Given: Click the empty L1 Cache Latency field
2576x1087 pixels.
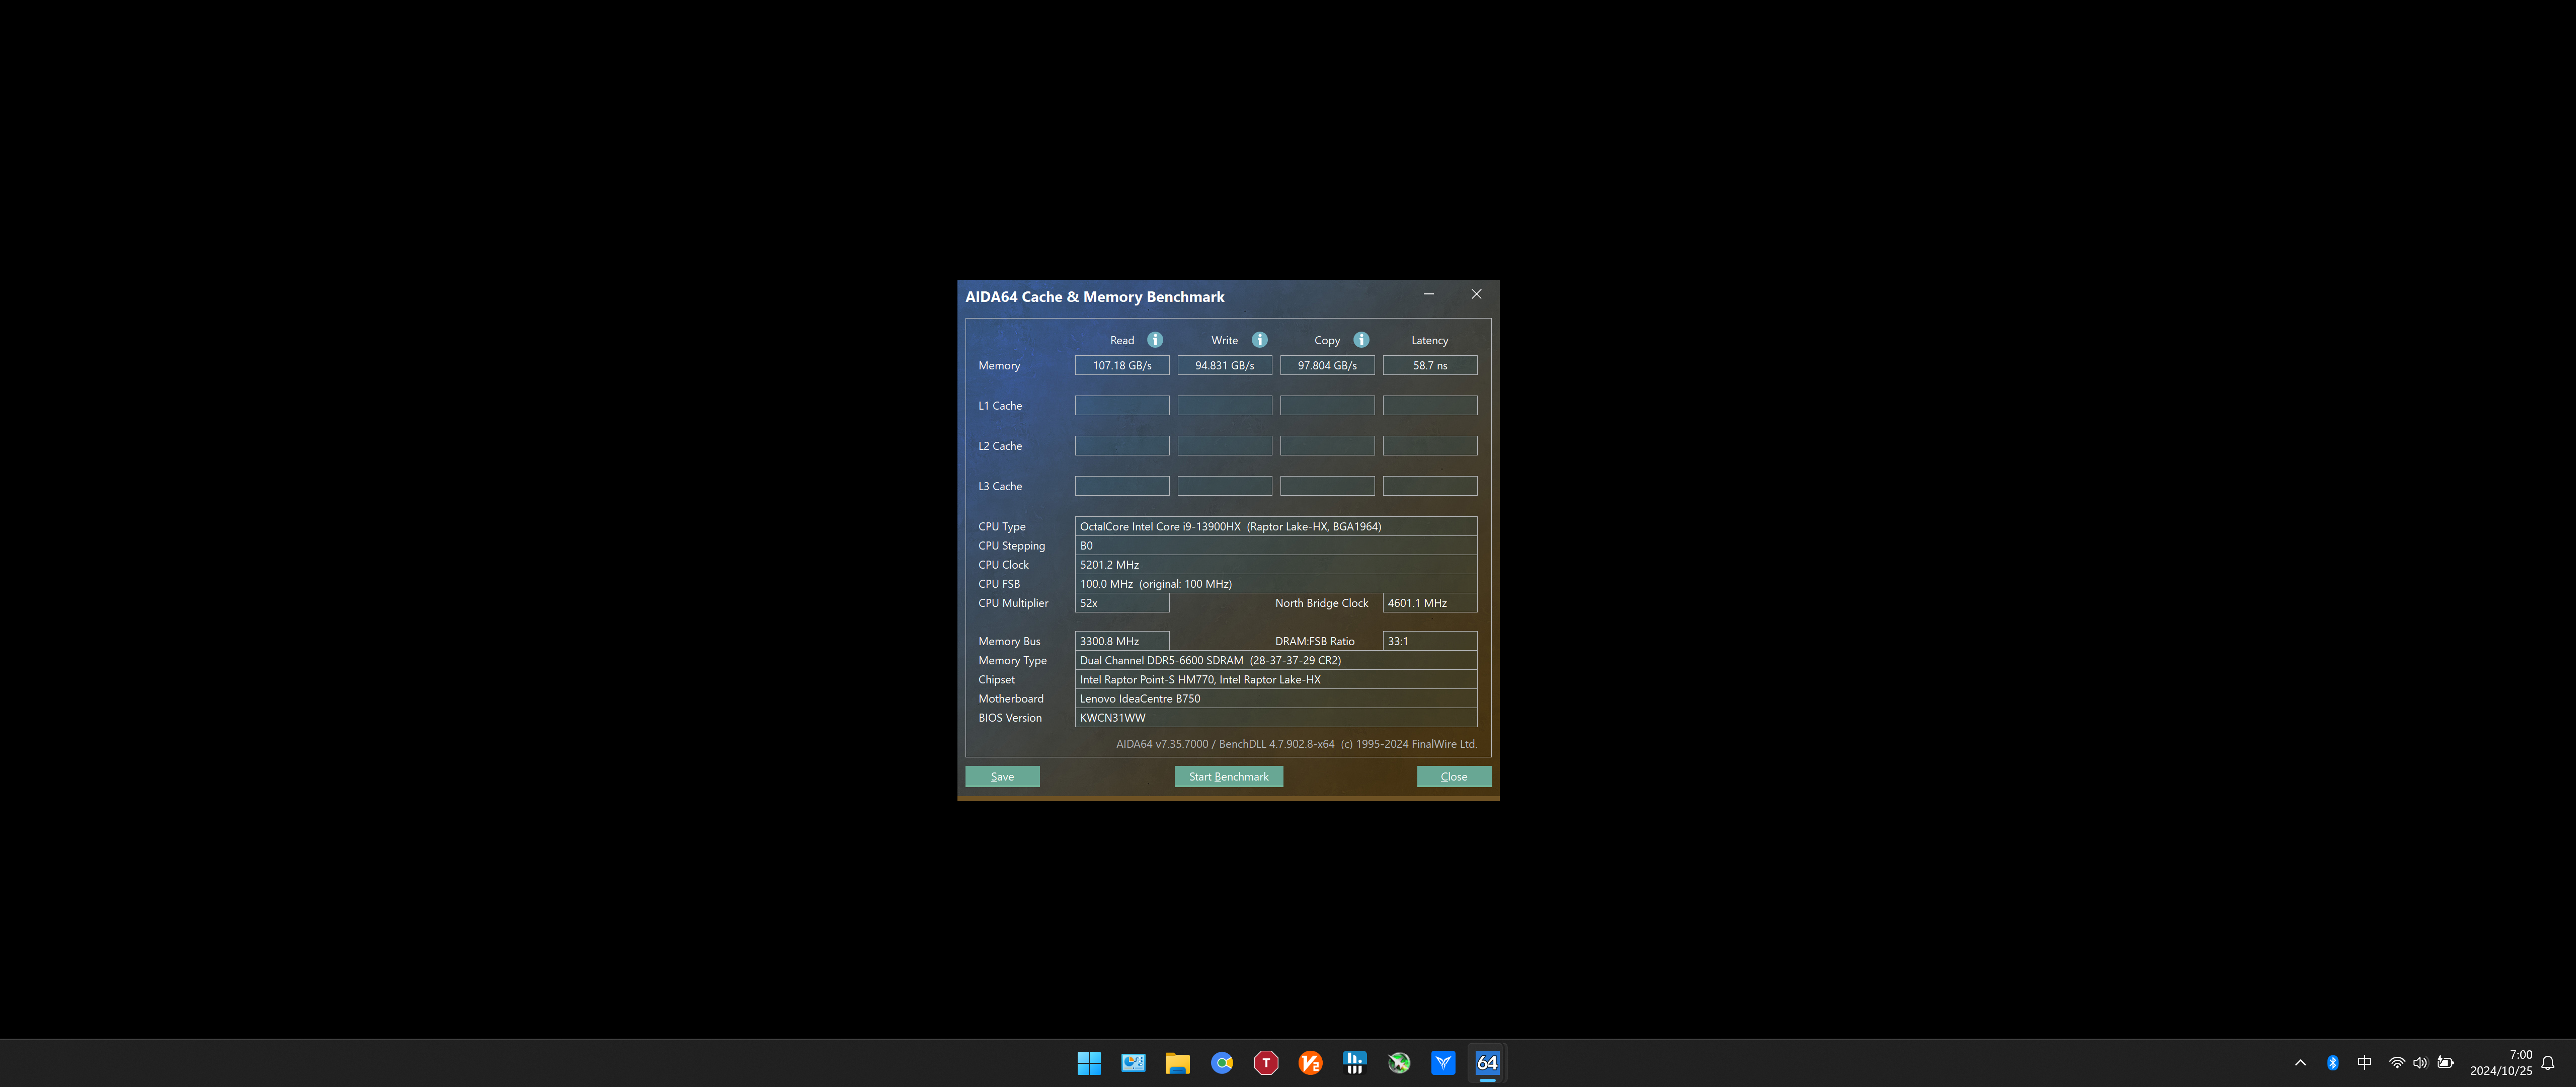Looking at the screenshot, I should (1429, 406).
